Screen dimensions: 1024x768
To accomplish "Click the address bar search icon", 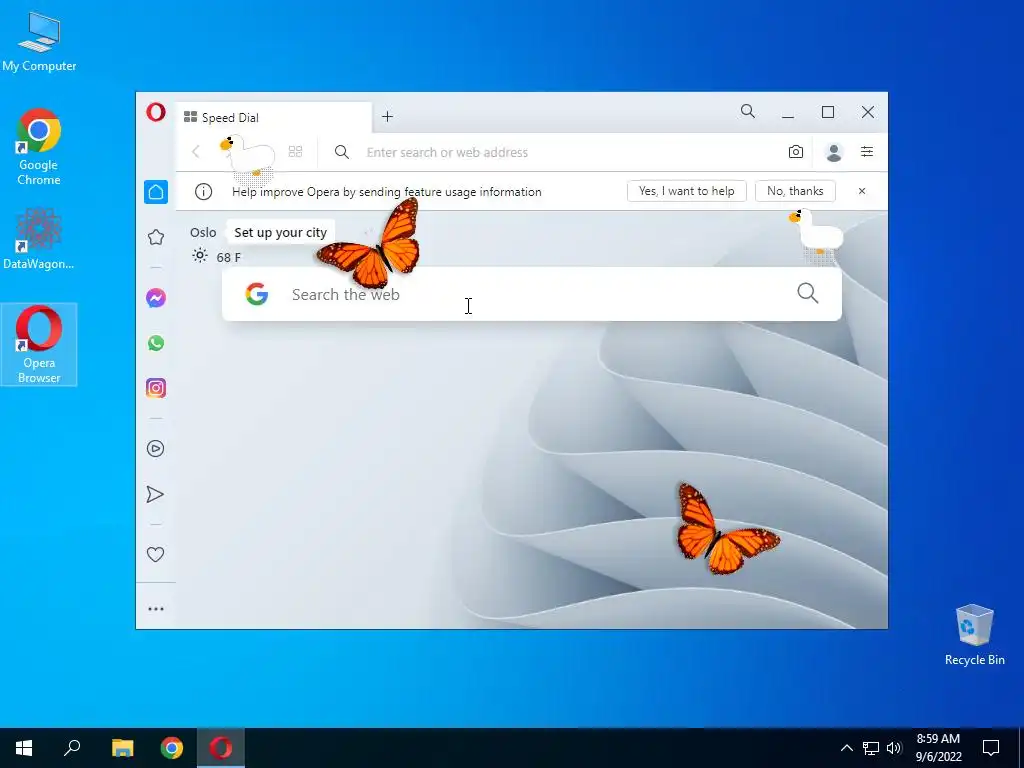I will [x=342, y=152].
